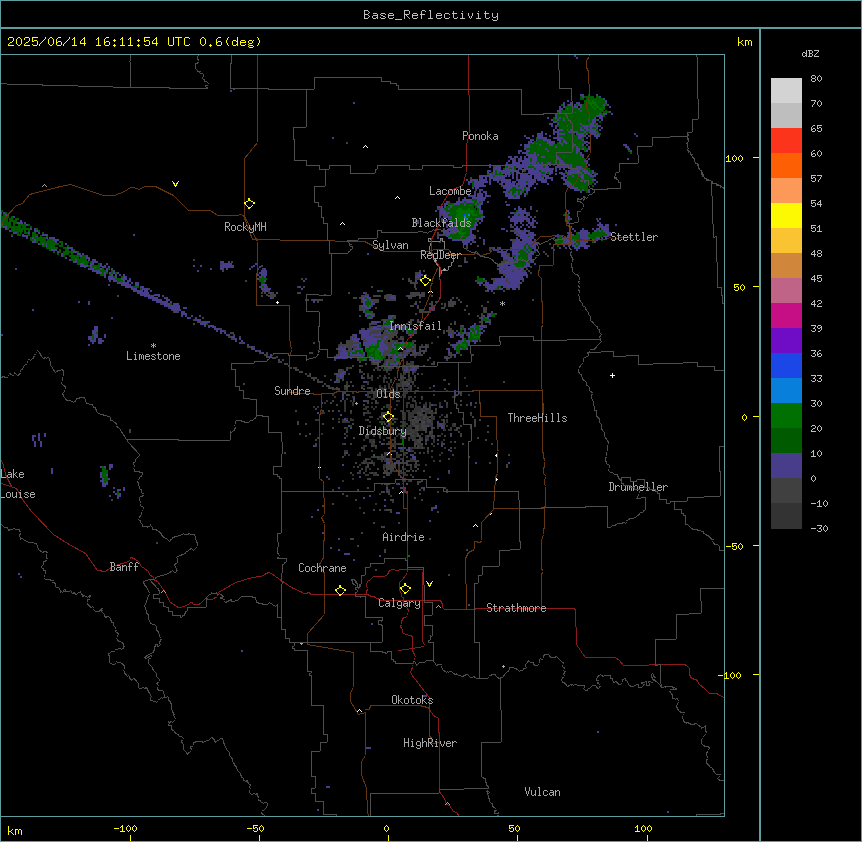Click the Drumheller city label

[638, 487]
